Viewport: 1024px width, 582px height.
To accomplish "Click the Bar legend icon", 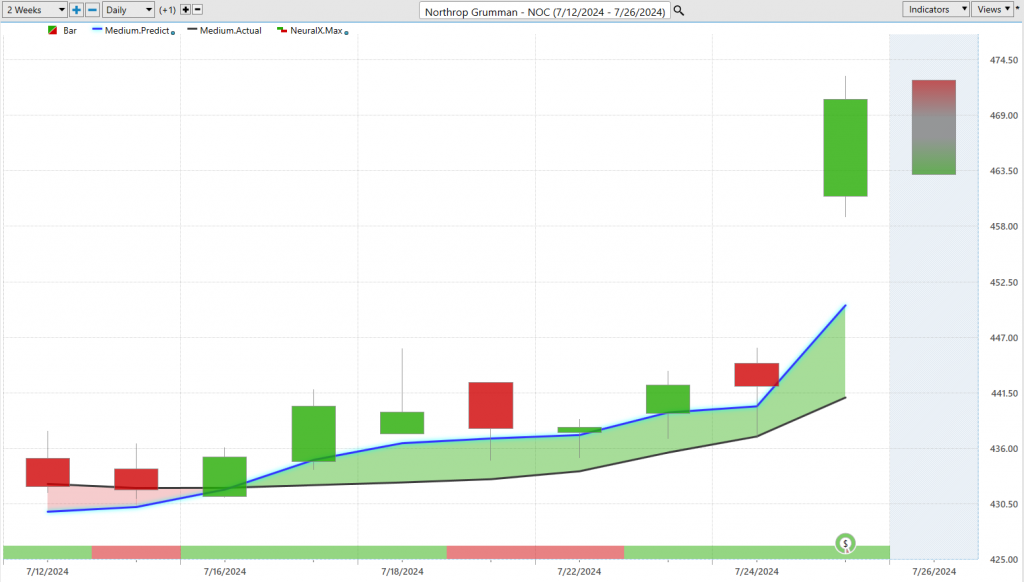I will pos(52,31).
